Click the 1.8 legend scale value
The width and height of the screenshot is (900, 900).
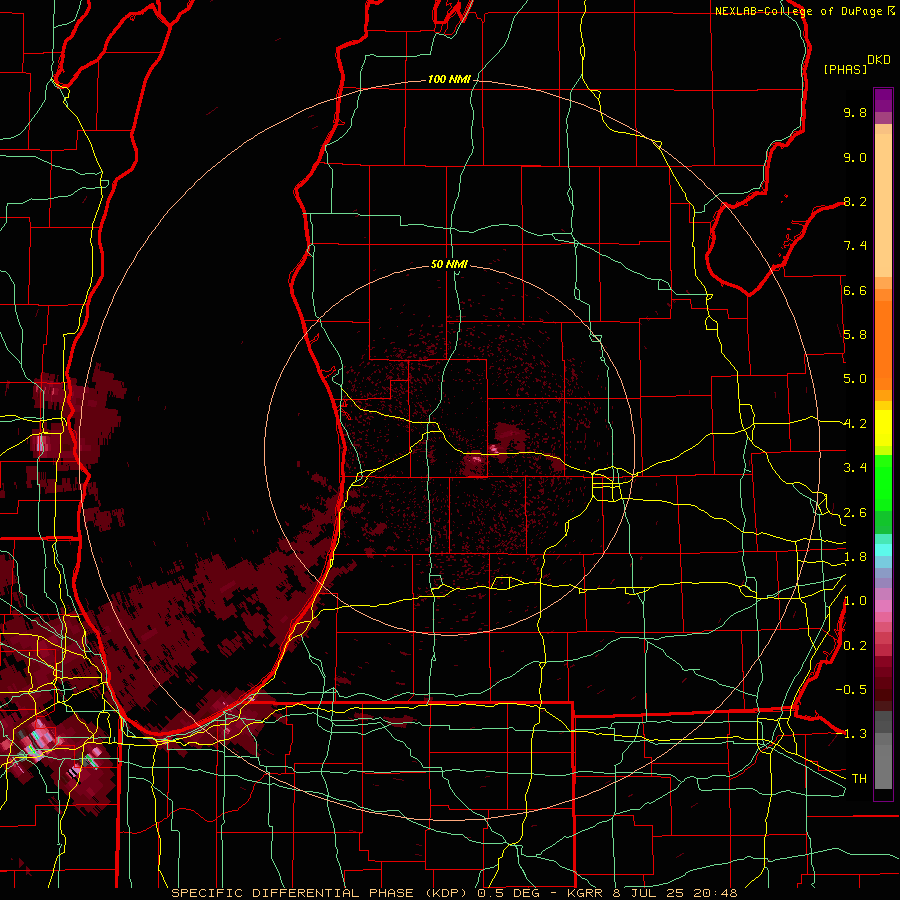(855, 557)
